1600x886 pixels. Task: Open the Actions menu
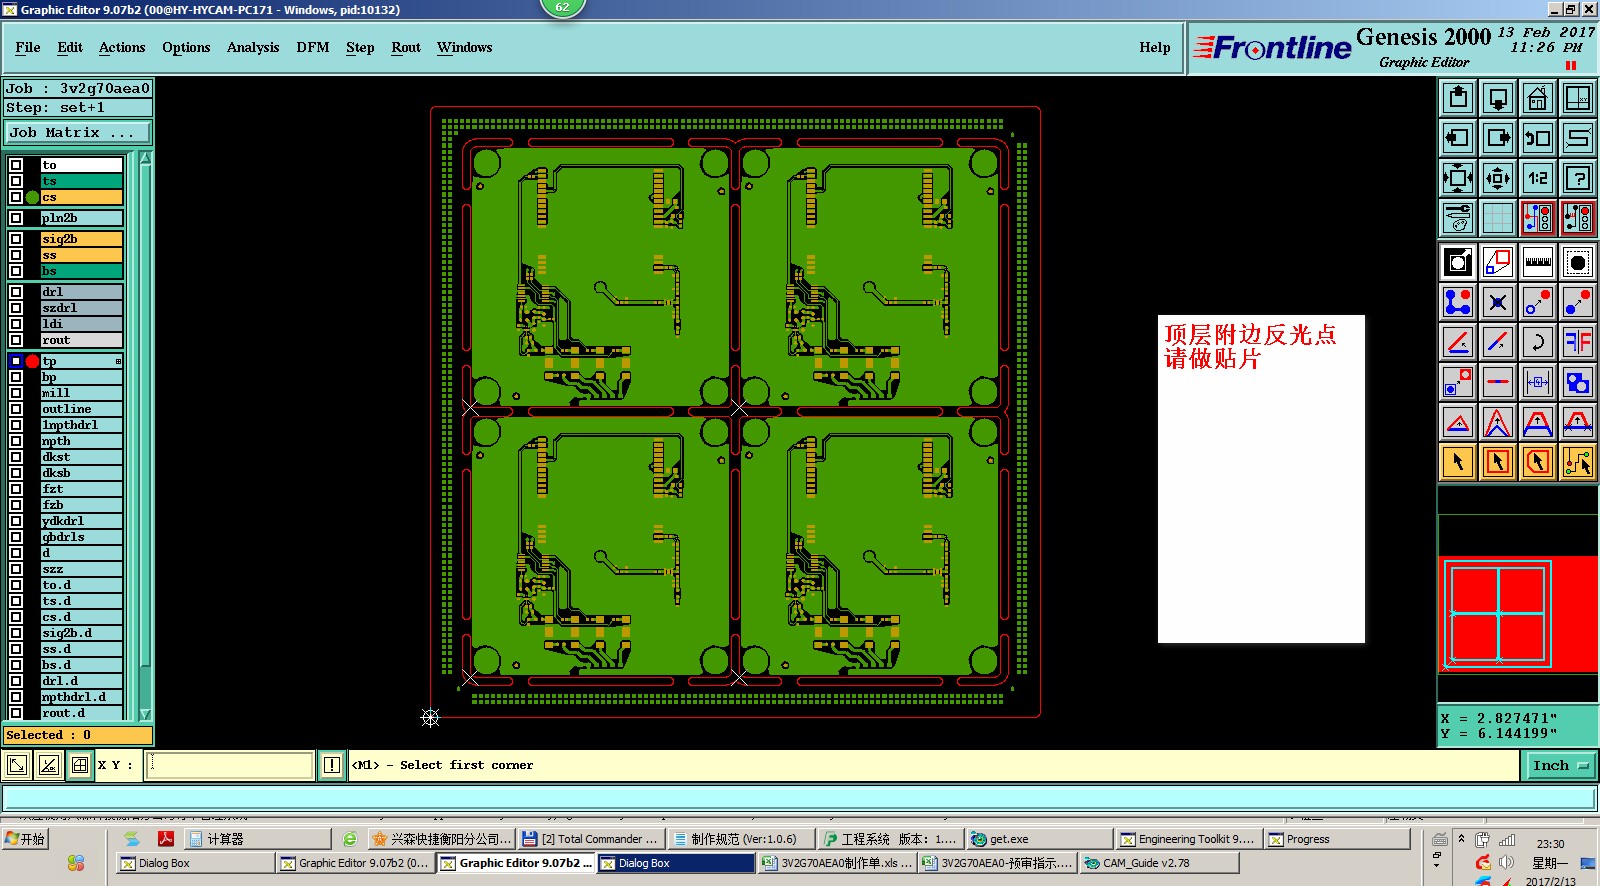122,47
